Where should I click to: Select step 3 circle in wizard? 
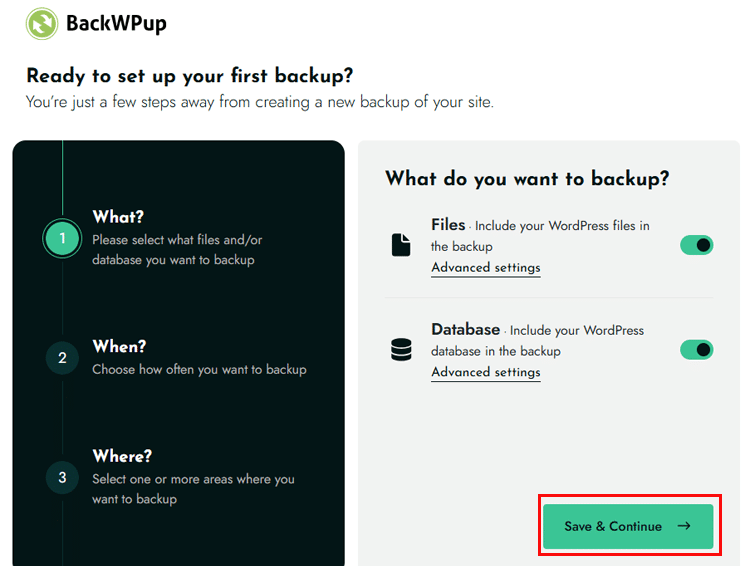click(62, 478)
